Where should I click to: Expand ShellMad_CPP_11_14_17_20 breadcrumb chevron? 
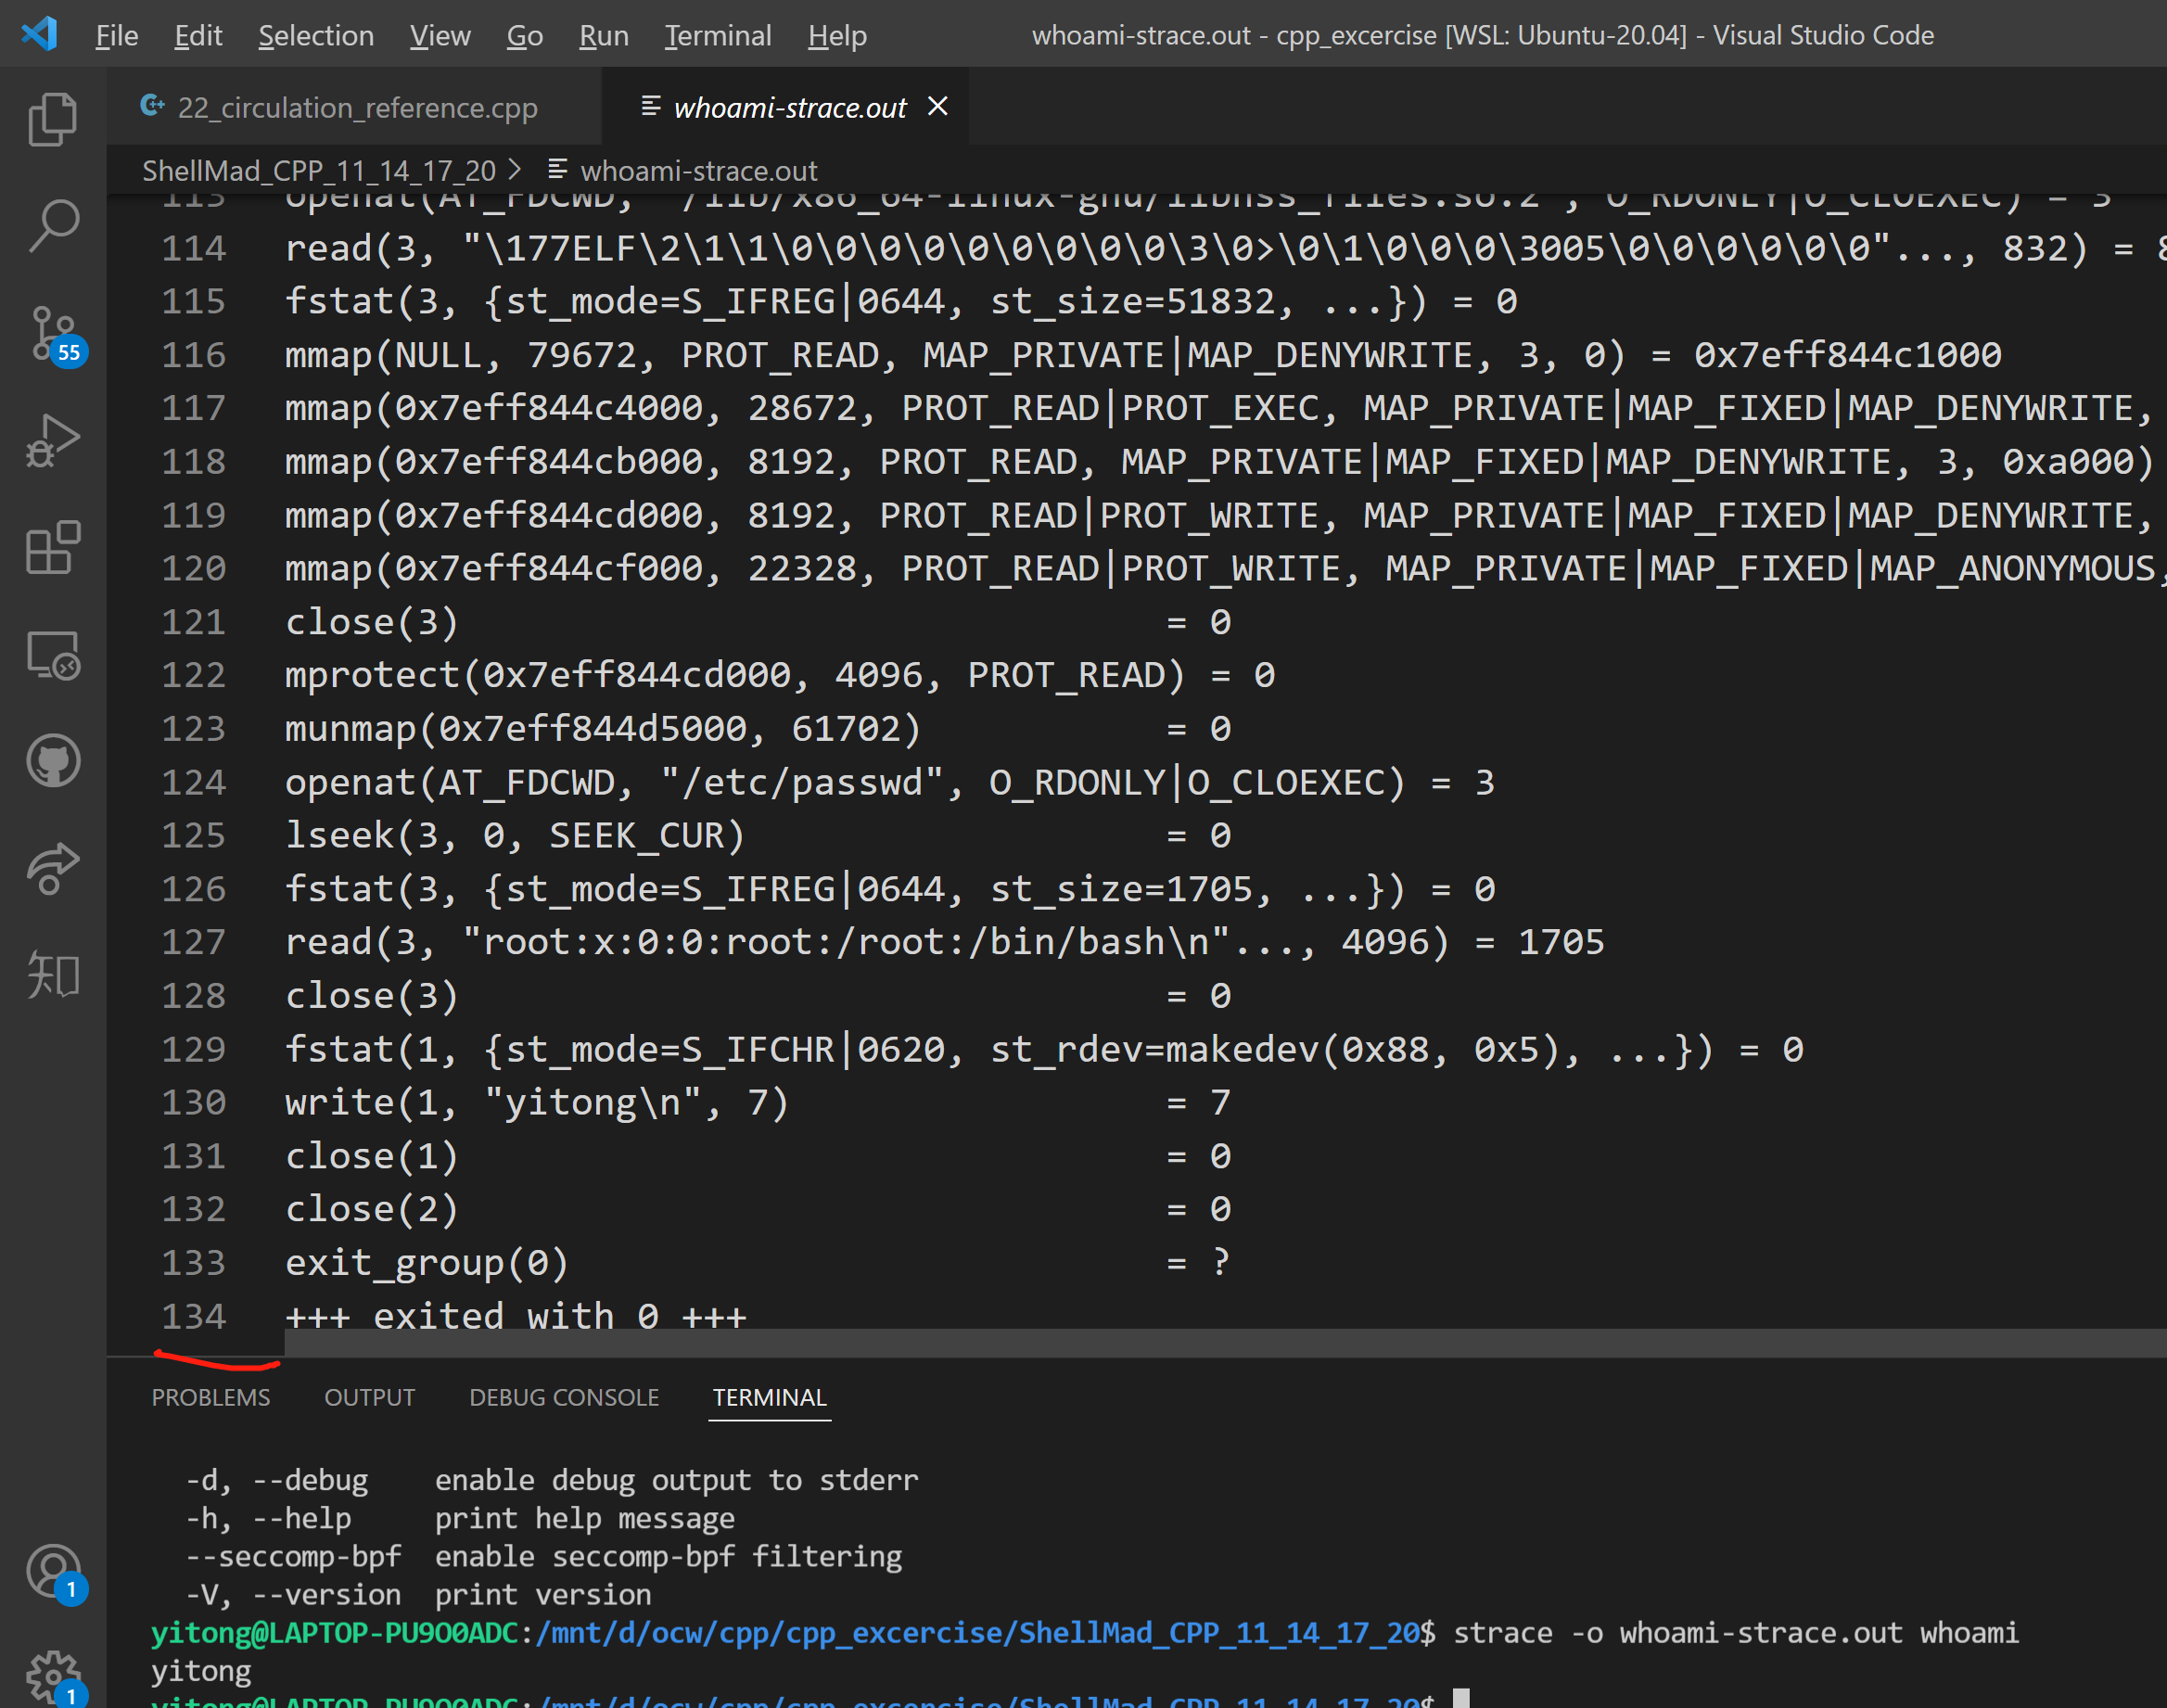[x=515, y=170]
